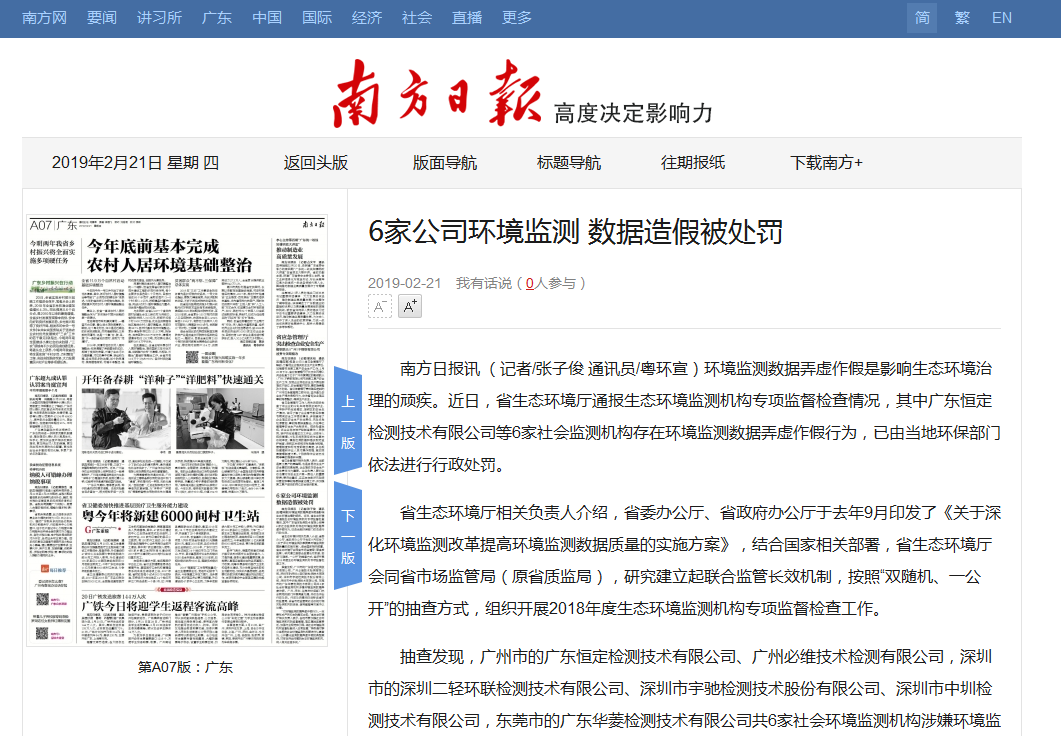The image size is (1061, 736).
Task: Click 返回头版 link
Action: tap(316, 163)
